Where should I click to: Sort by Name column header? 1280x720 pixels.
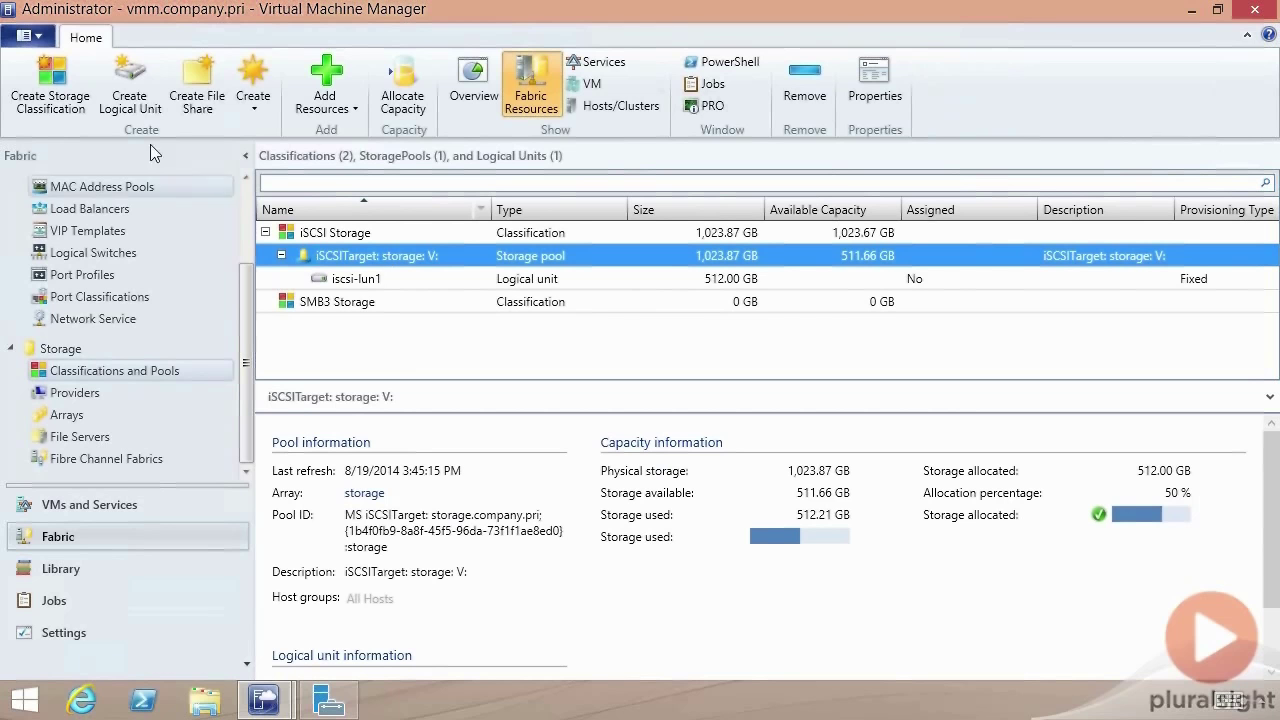point(365,210)
